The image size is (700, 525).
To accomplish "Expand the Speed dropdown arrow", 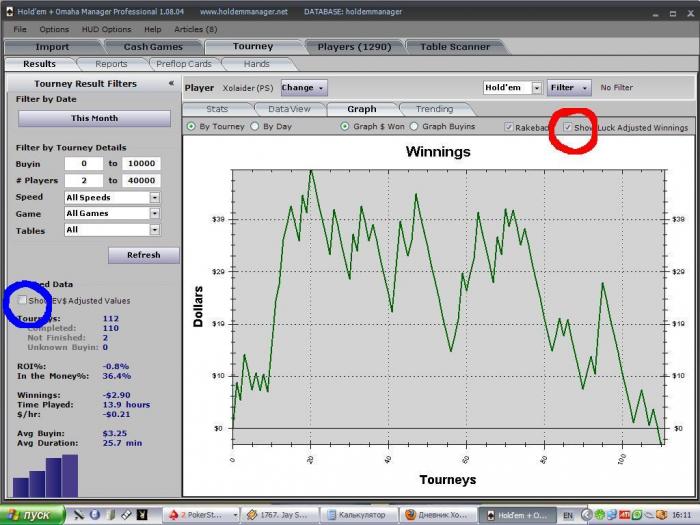I will coord(154,197).
